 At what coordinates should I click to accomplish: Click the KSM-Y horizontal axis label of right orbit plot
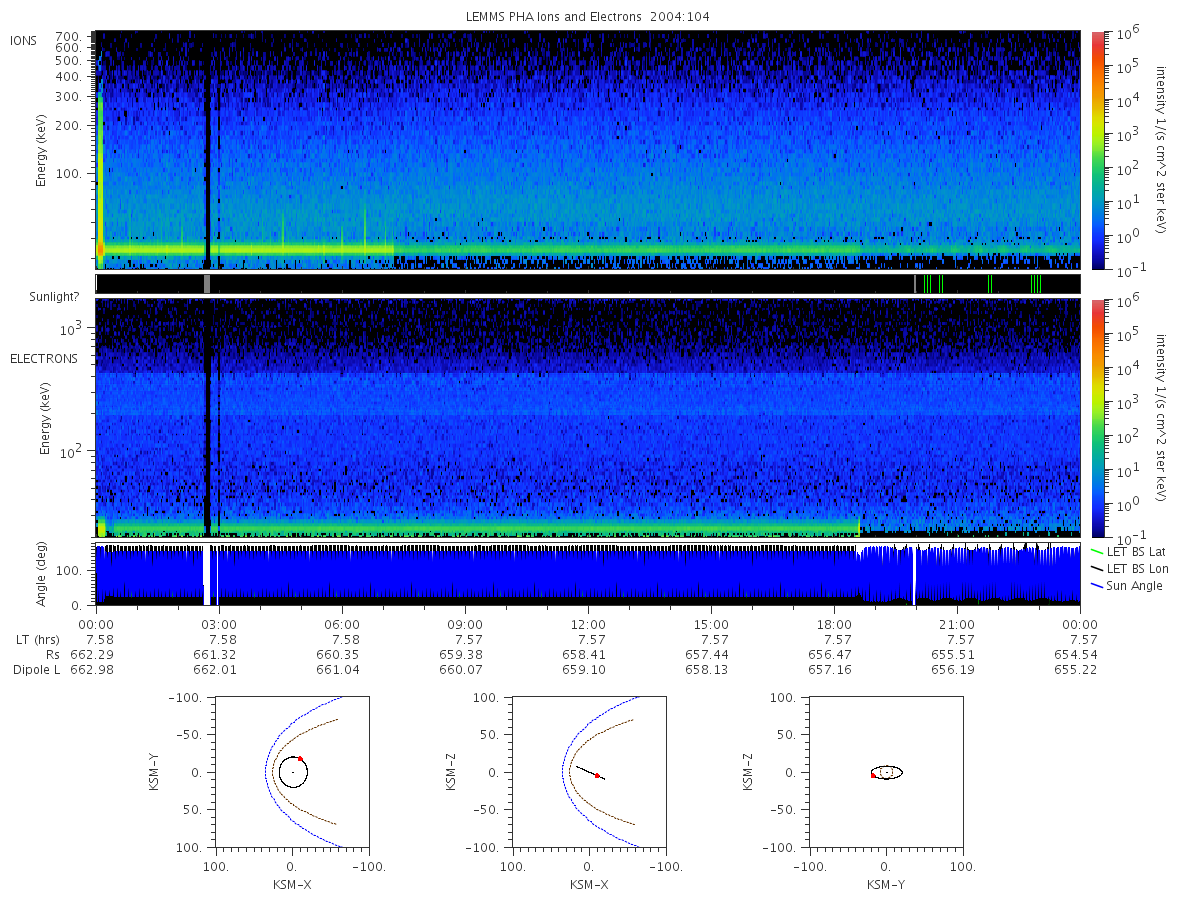pos(886,885)
